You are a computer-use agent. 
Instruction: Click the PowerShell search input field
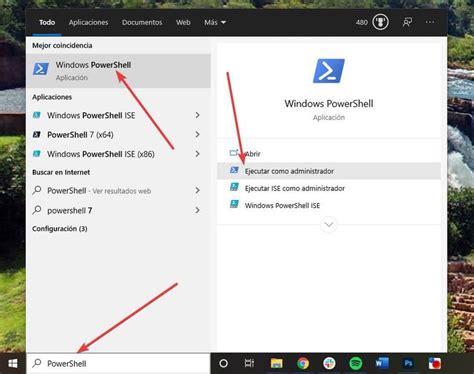118,363
